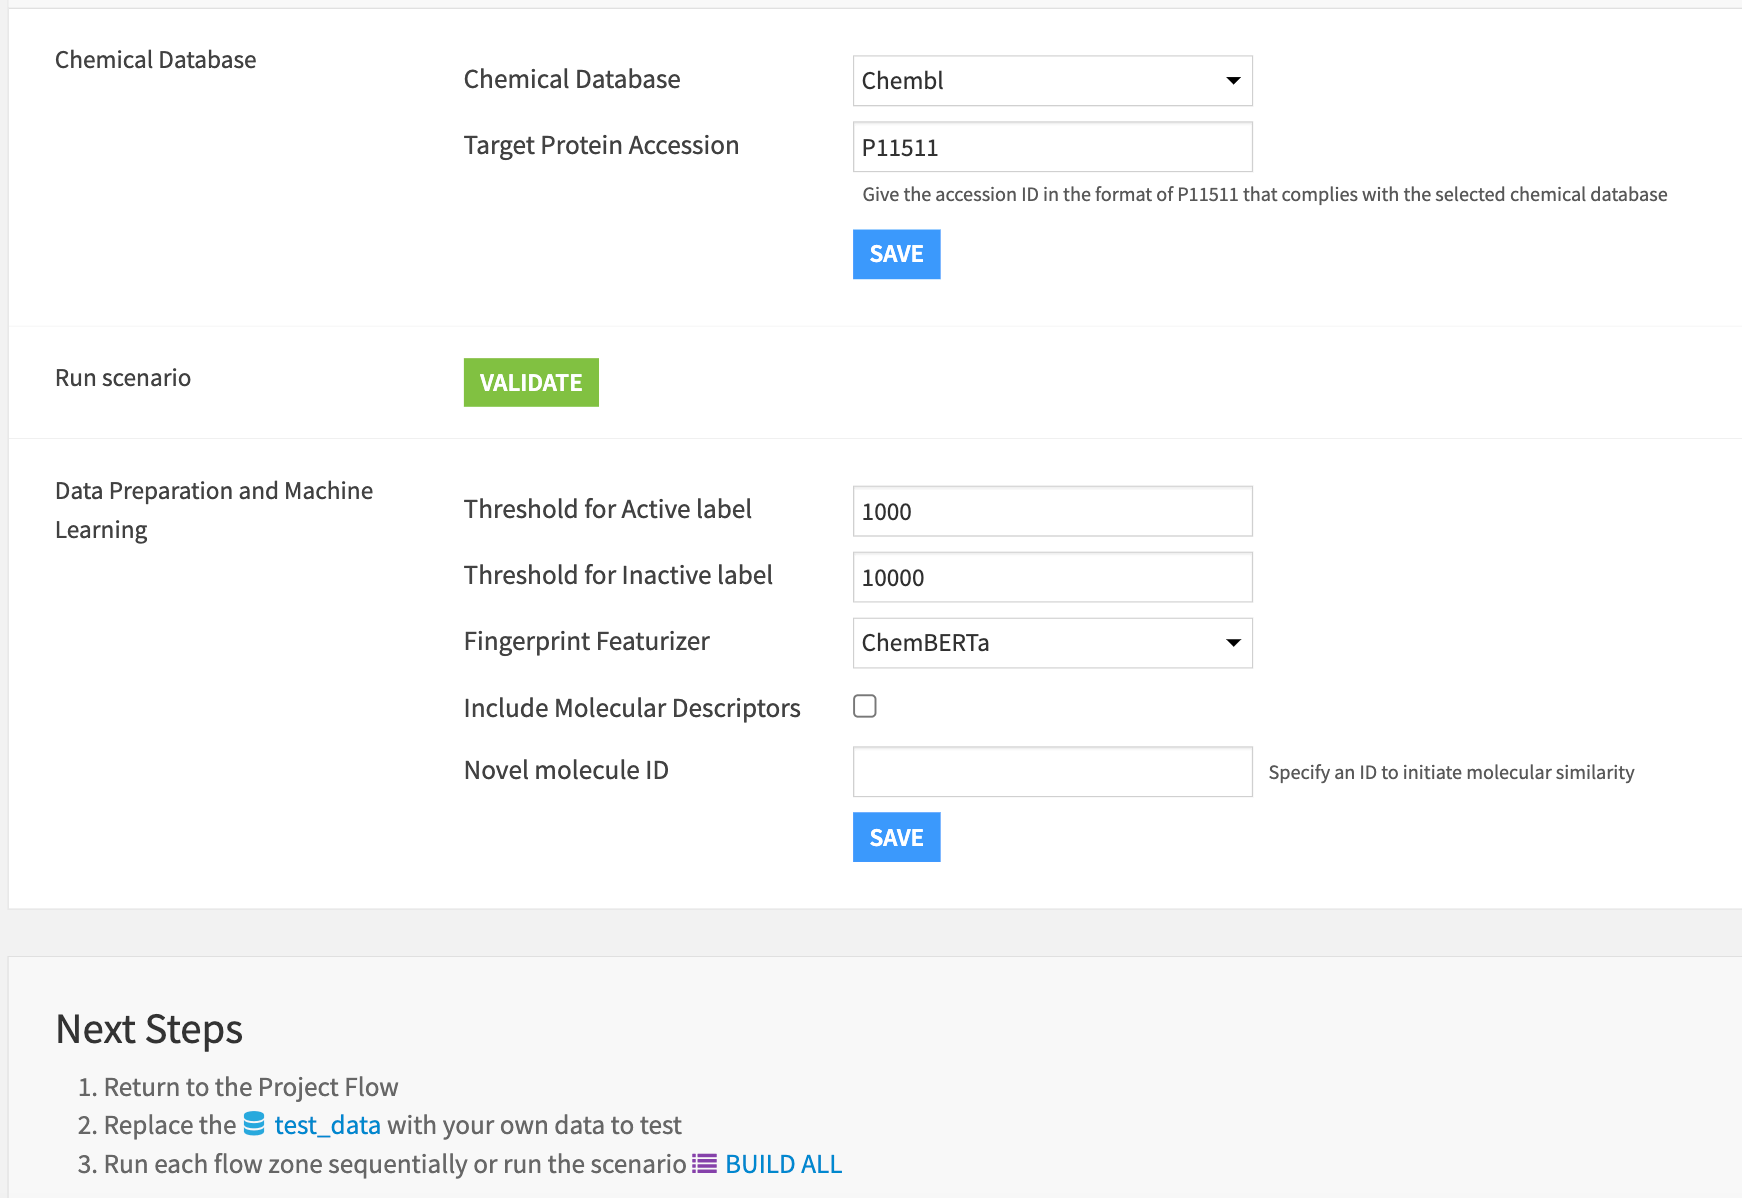1742x1198 pixels.
Task: Select the 1000 threshold value
Action: [886, 512]
